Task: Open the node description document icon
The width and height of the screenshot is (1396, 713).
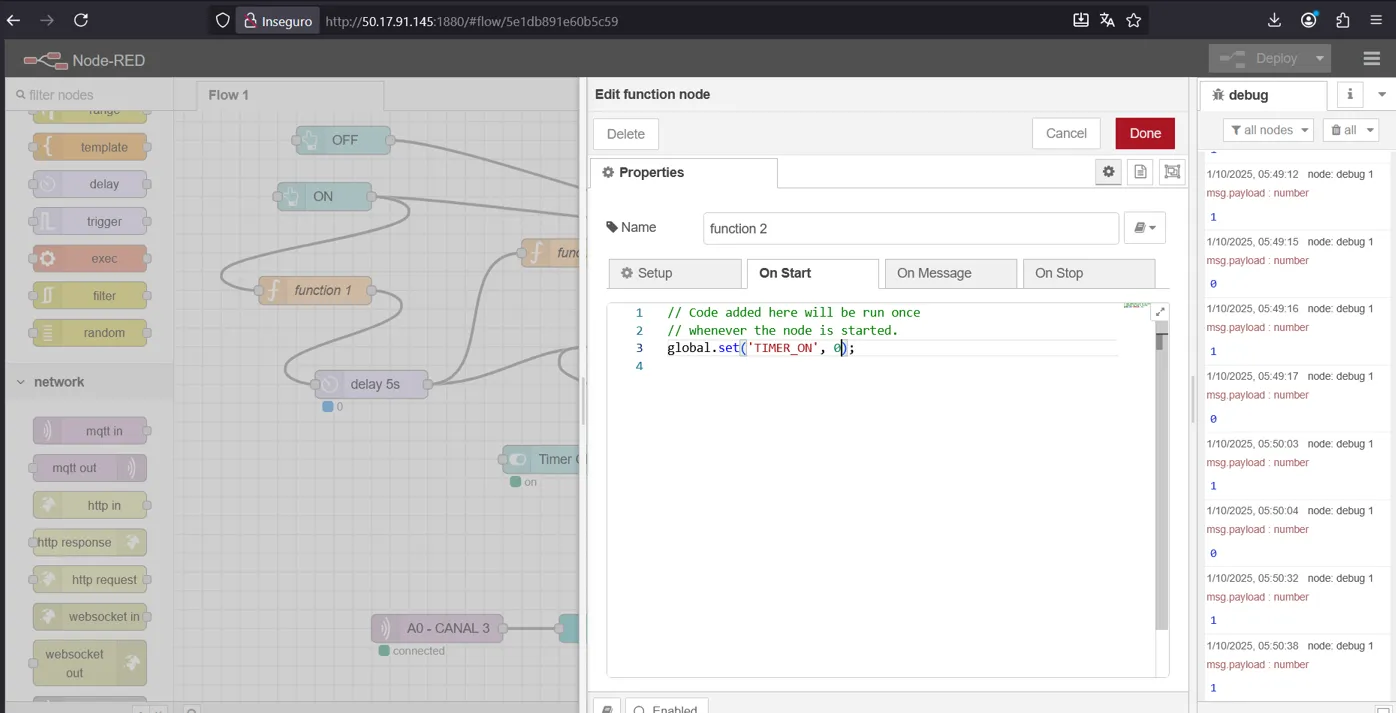Action: click(x=1140, y=172)
